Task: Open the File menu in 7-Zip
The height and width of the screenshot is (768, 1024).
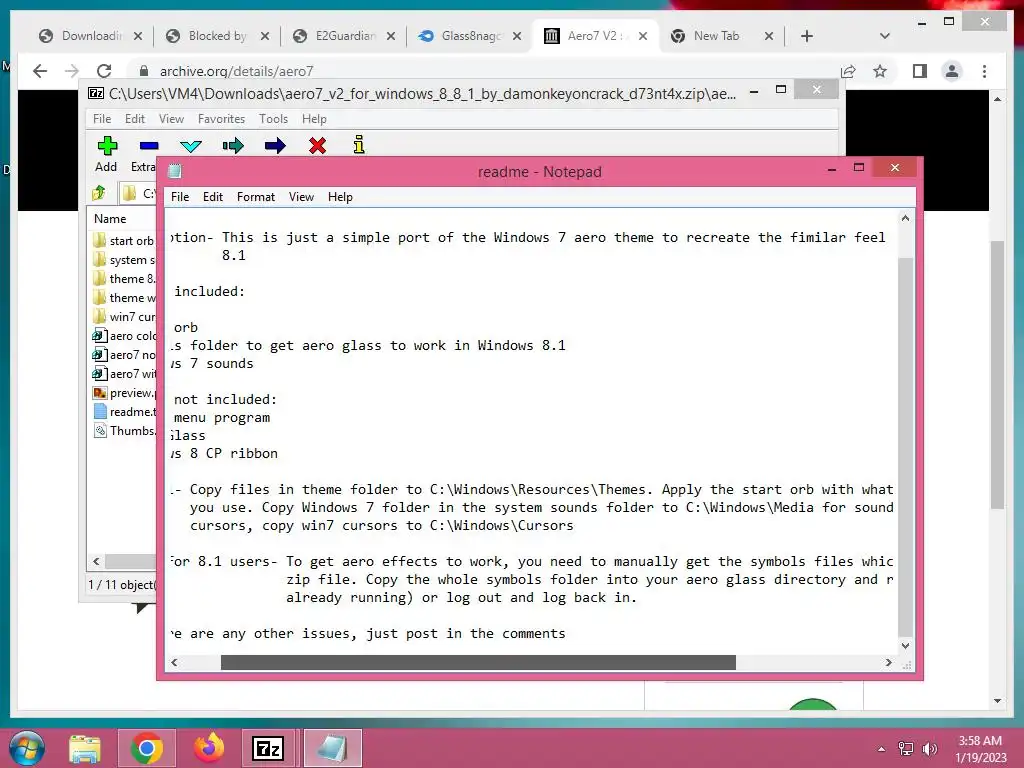Action: pos(102,119)
